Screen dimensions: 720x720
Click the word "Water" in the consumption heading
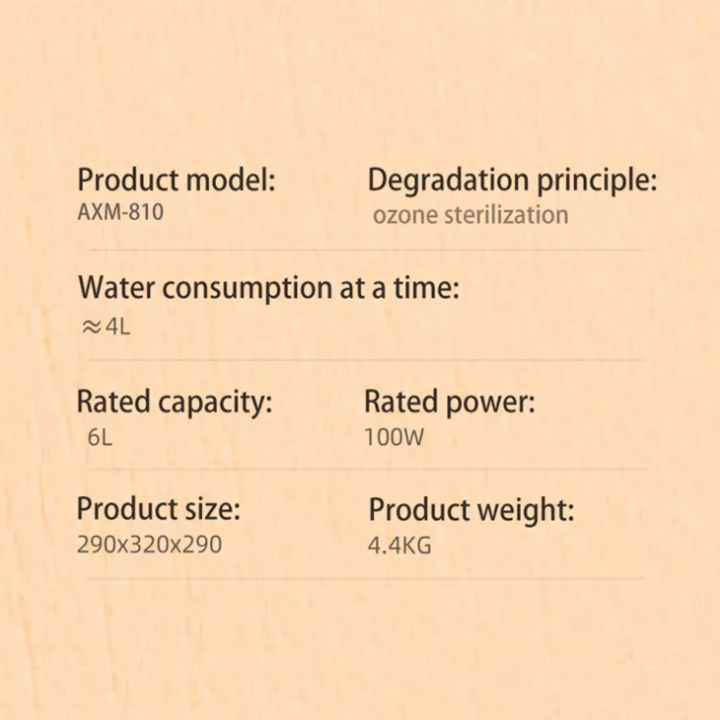(x=117, y=288)
